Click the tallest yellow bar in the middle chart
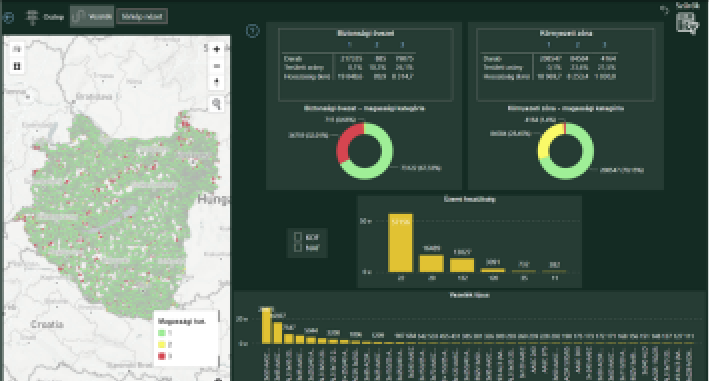Screen dimensions: 709x381 pos(401,243)
